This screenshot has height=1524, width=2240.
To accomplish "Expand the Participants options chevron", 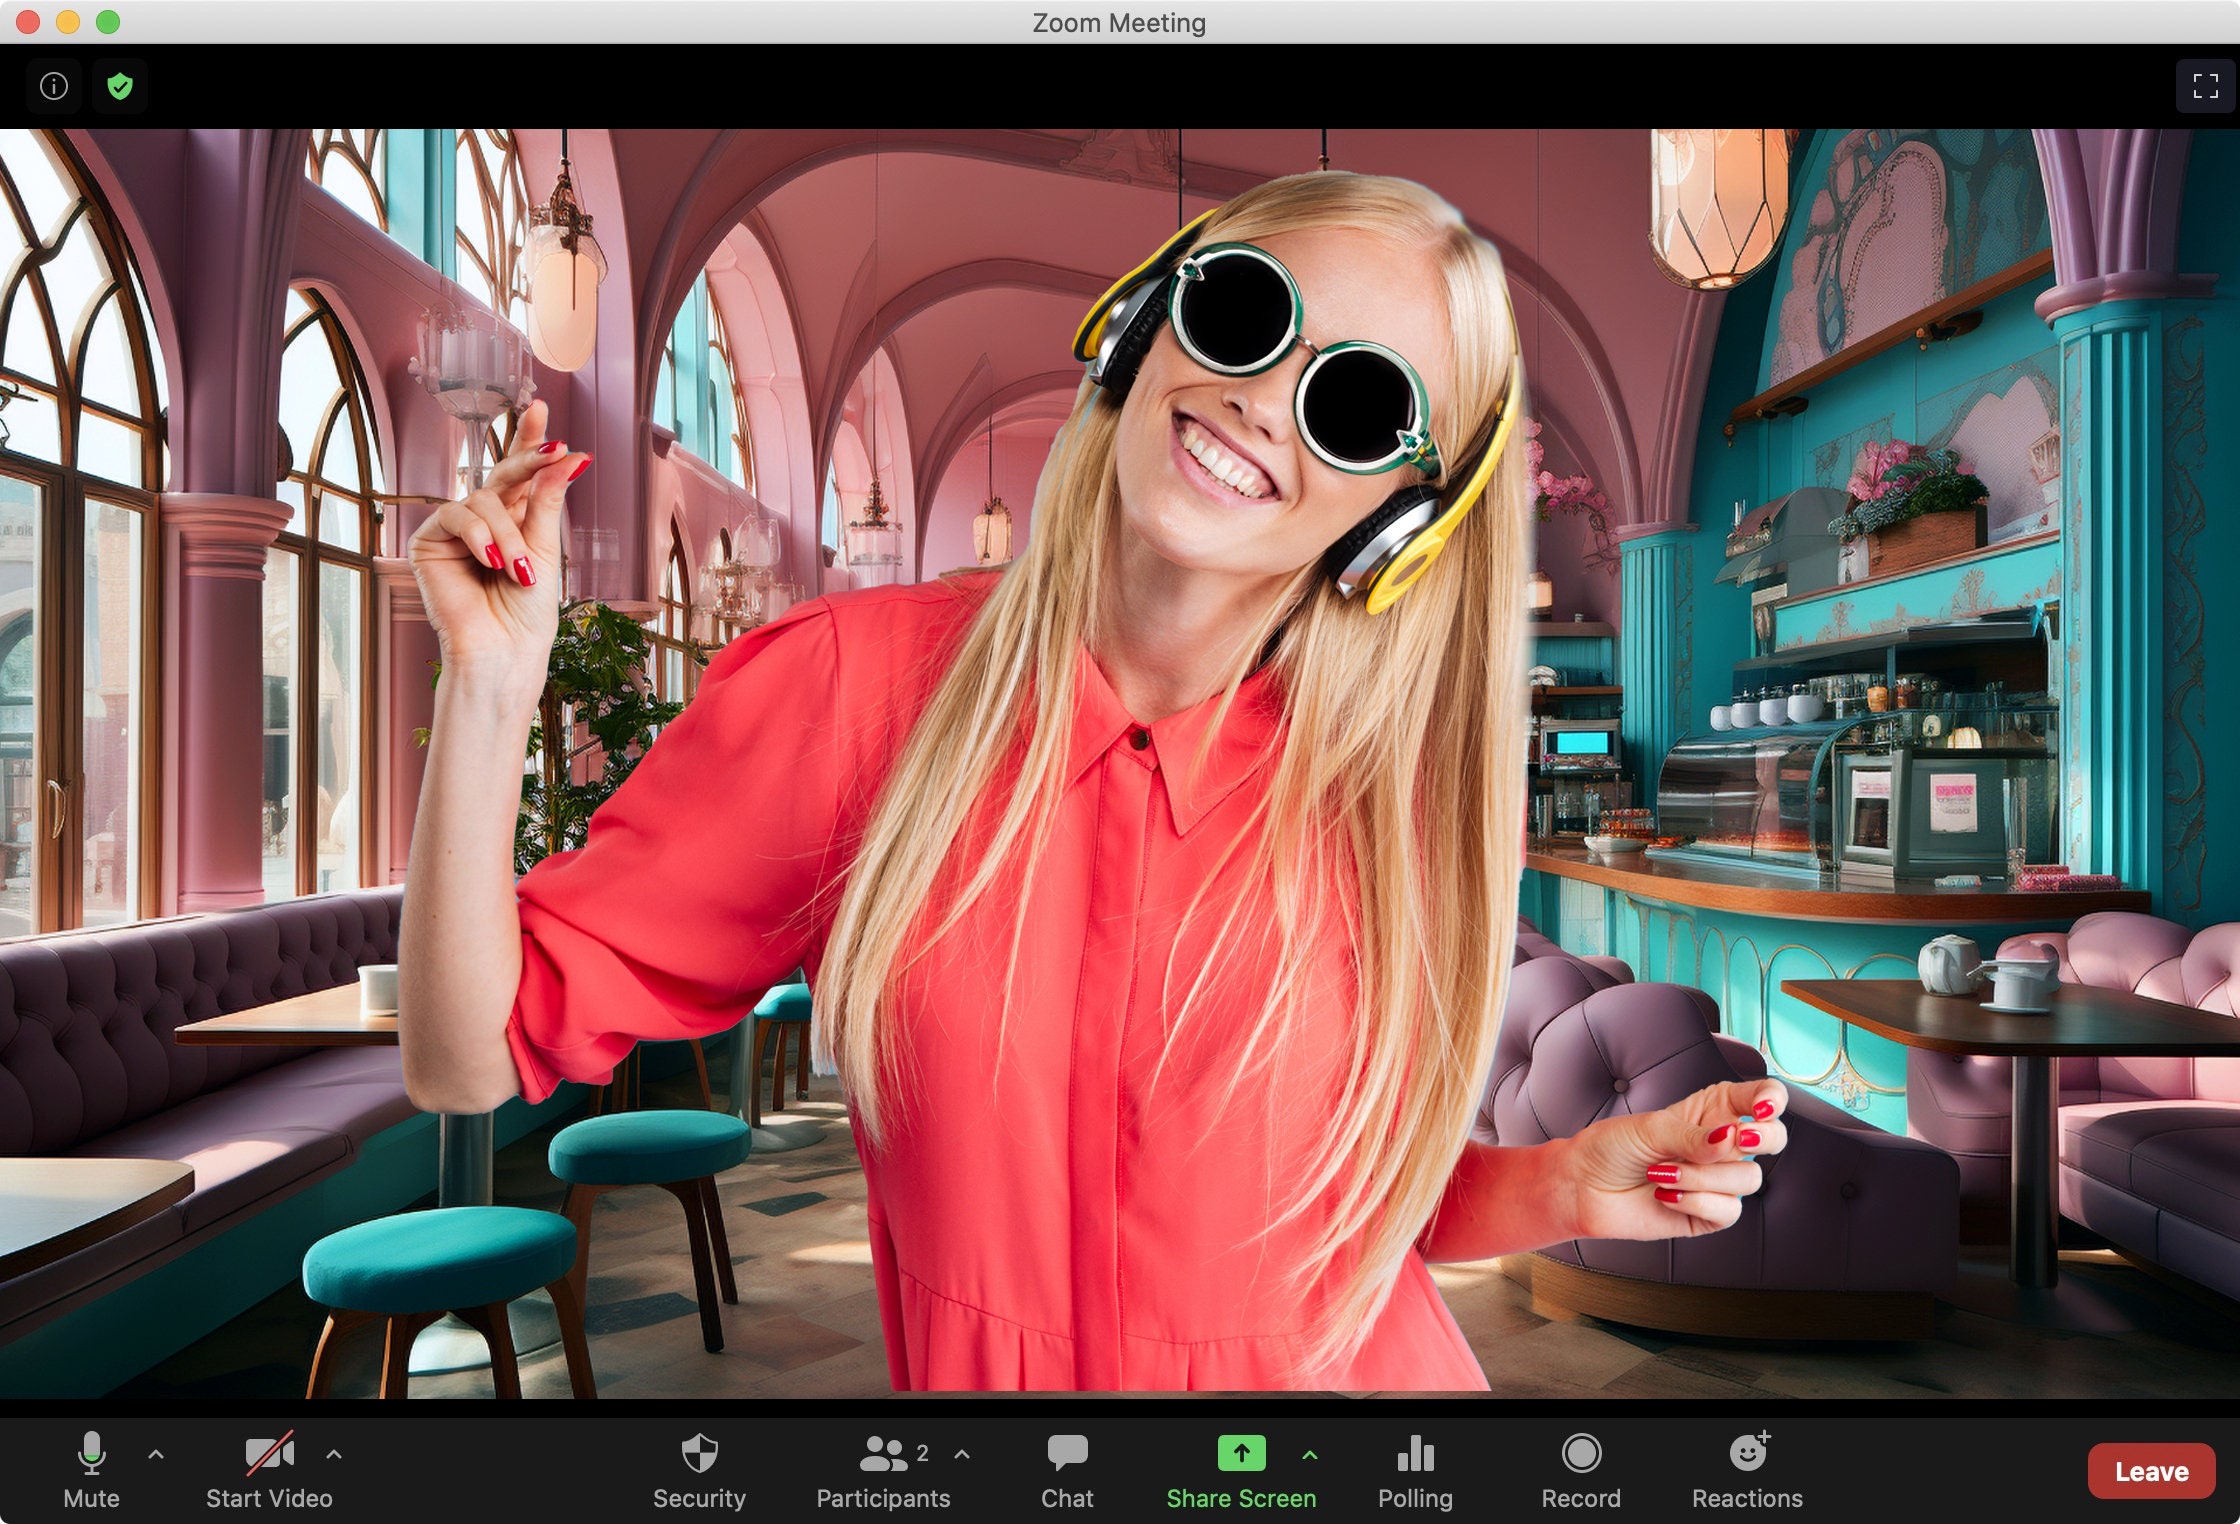I will (962, 1456).
